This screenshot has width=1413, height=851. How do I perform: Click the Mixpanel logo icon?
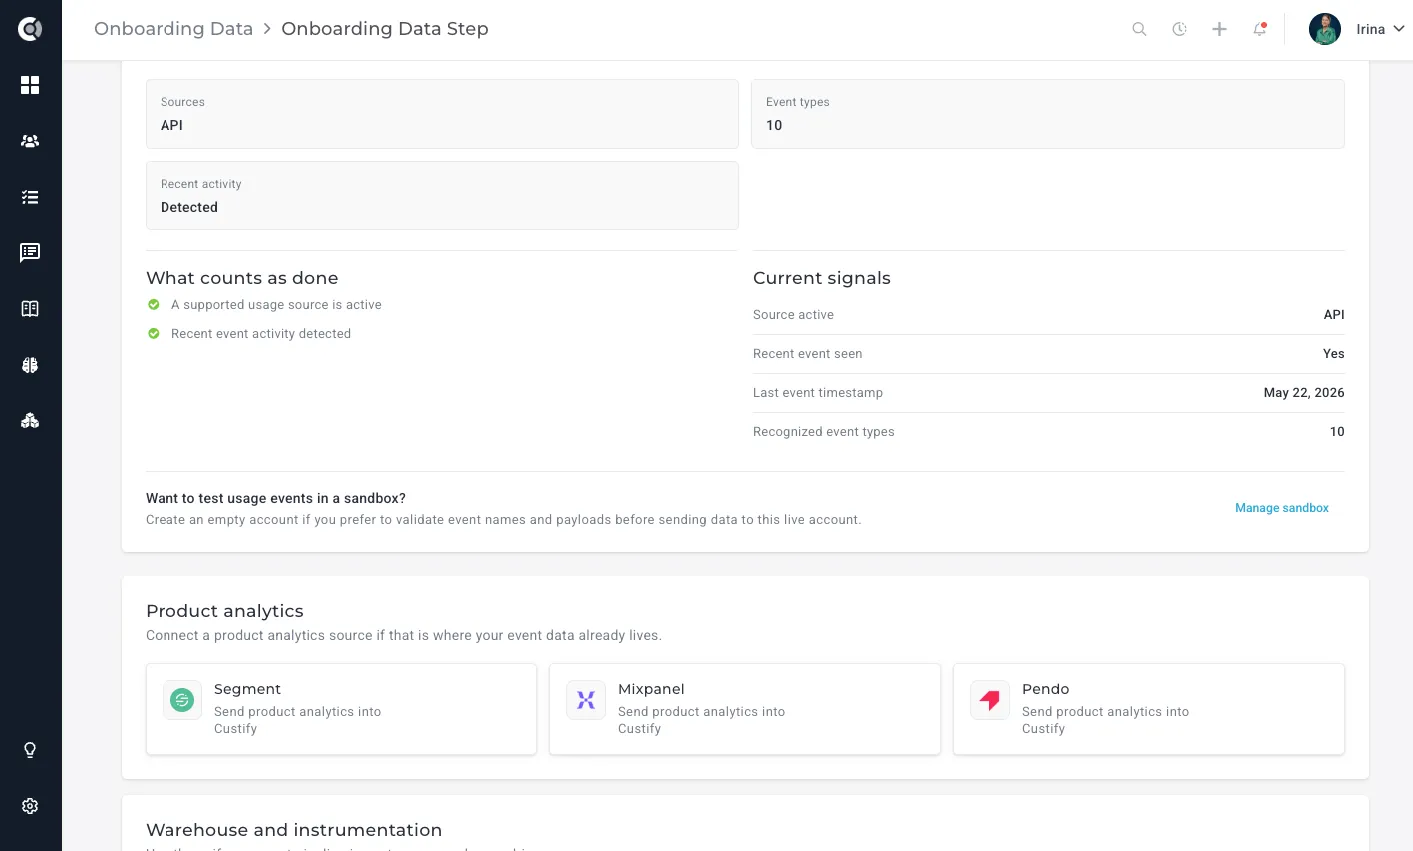586,700
